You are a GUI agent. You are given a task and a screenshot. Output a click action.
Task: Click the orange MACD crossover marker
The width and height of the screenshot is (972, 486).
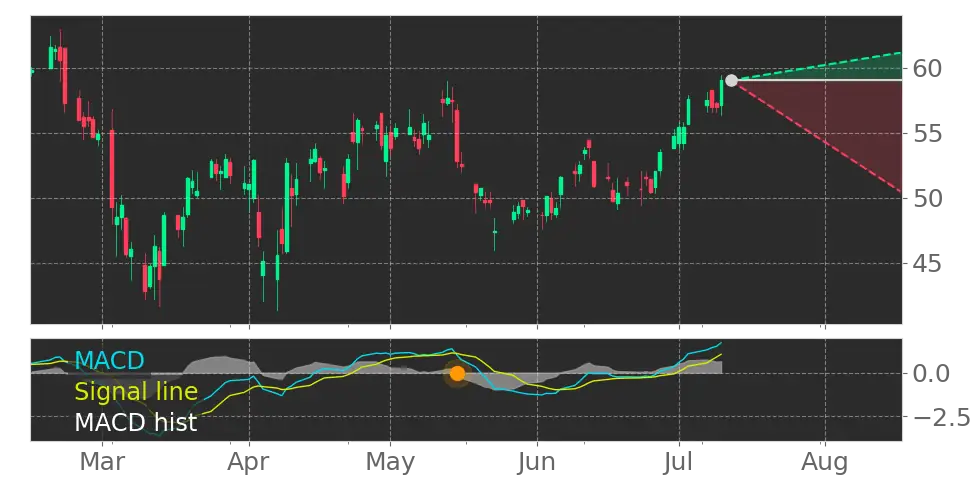click(457, 374)
